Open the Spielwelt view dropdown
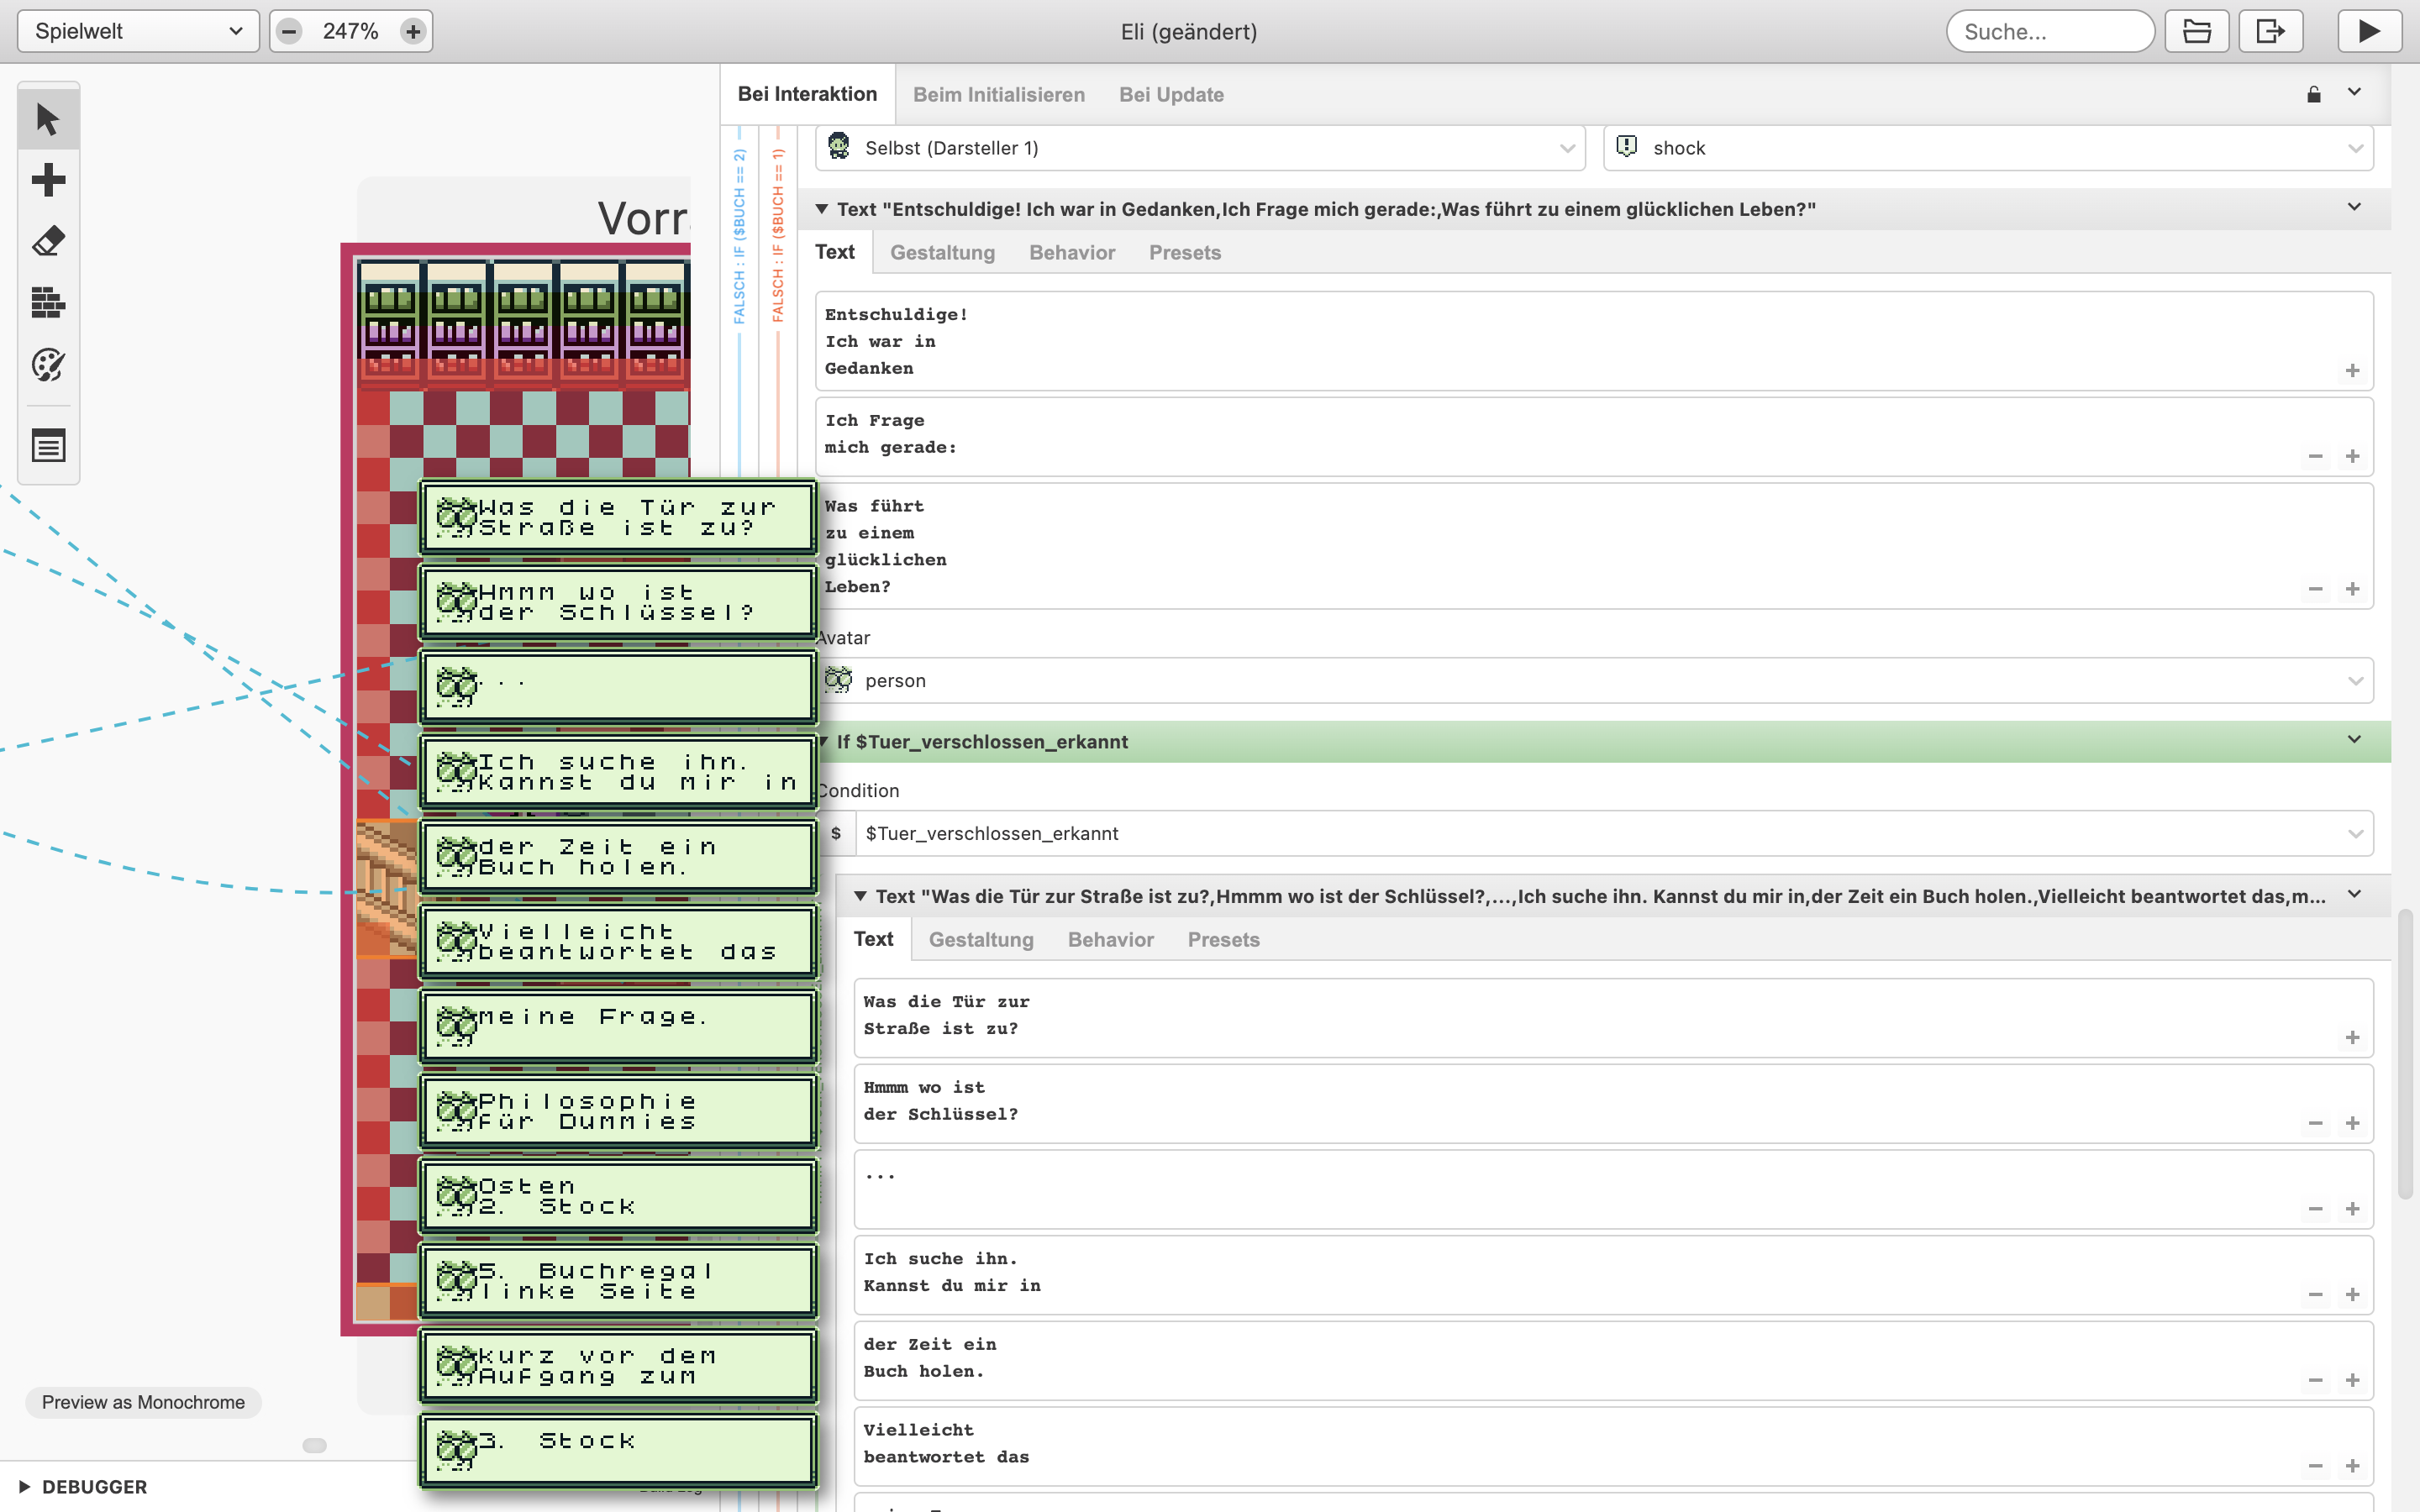 point(138,31)
